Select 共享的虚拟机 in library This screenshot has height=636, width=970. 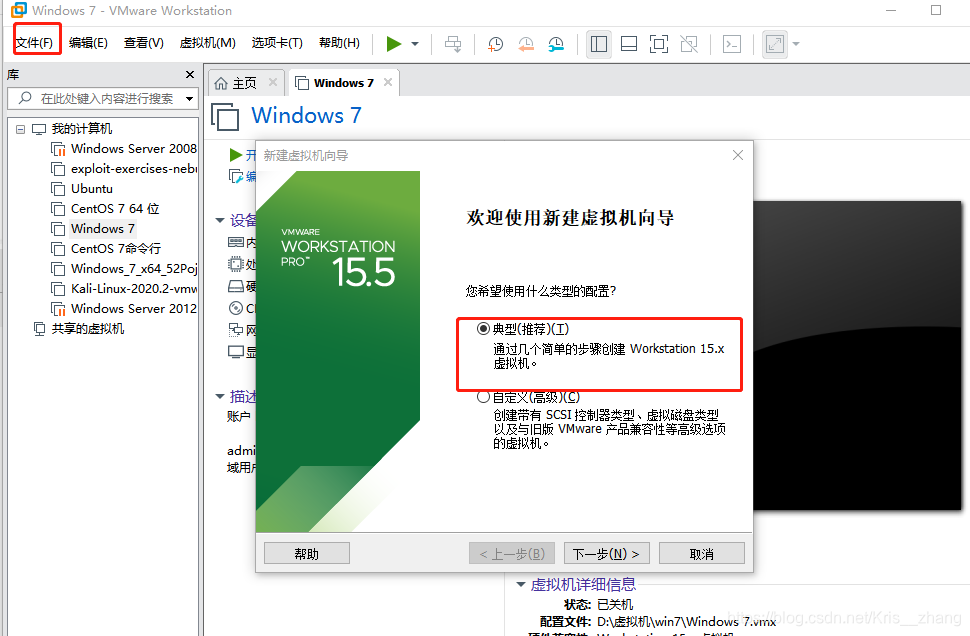pos(79,329)
